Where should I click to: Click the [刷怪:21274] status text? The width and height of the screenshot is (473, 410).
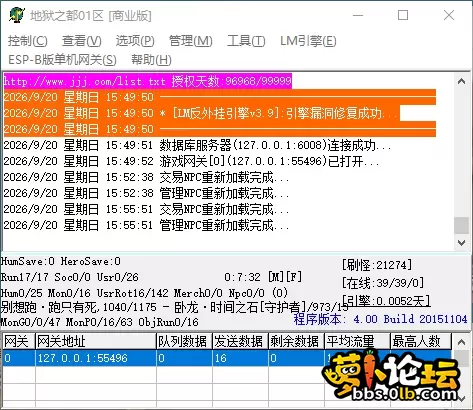[x=377, y=265]
